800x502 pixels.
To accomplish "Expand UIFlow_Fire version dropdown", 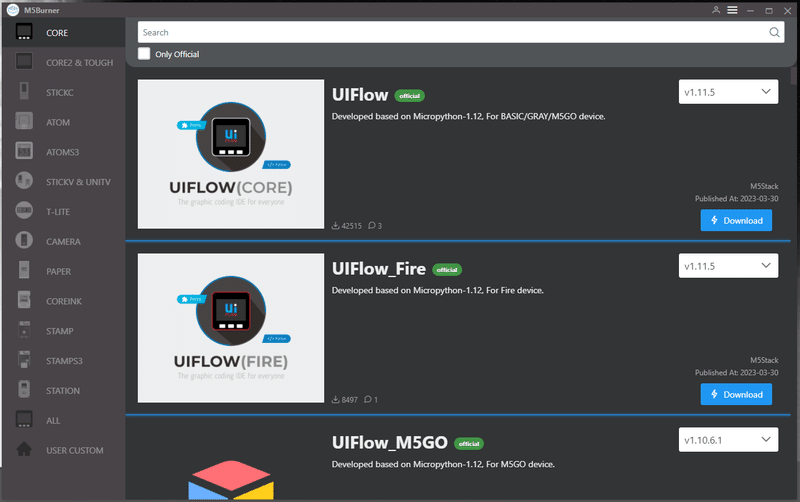I will [x=728, y=266].
